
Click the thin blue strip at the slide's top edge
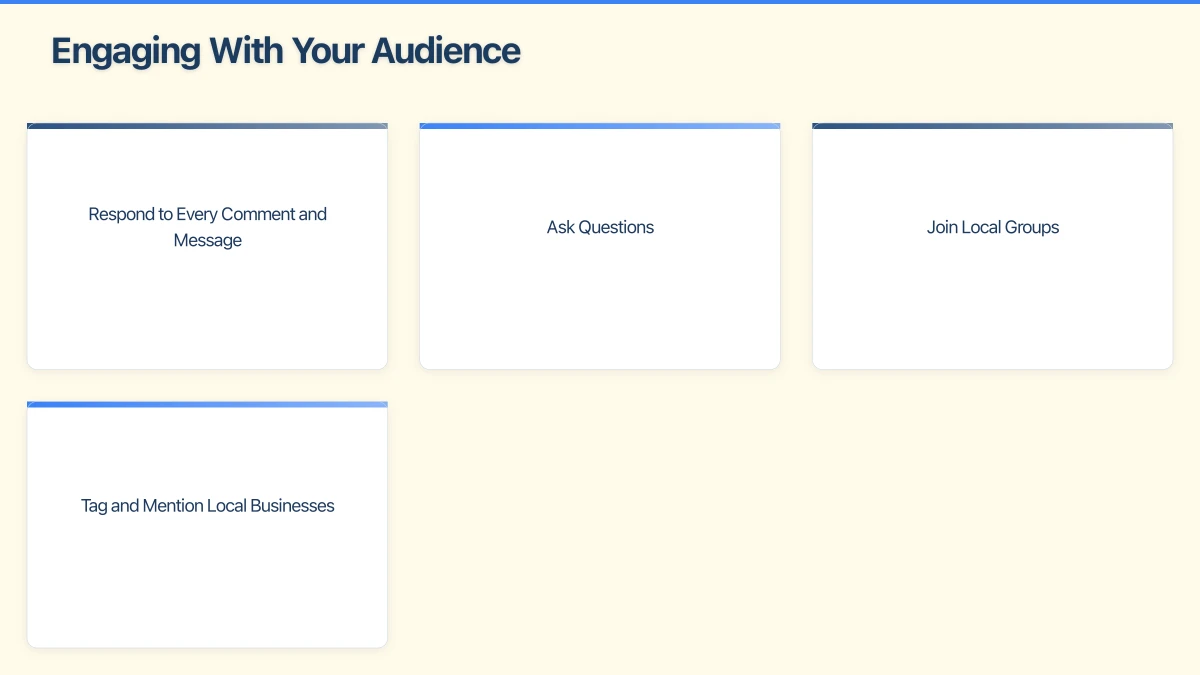click(600, 2)
